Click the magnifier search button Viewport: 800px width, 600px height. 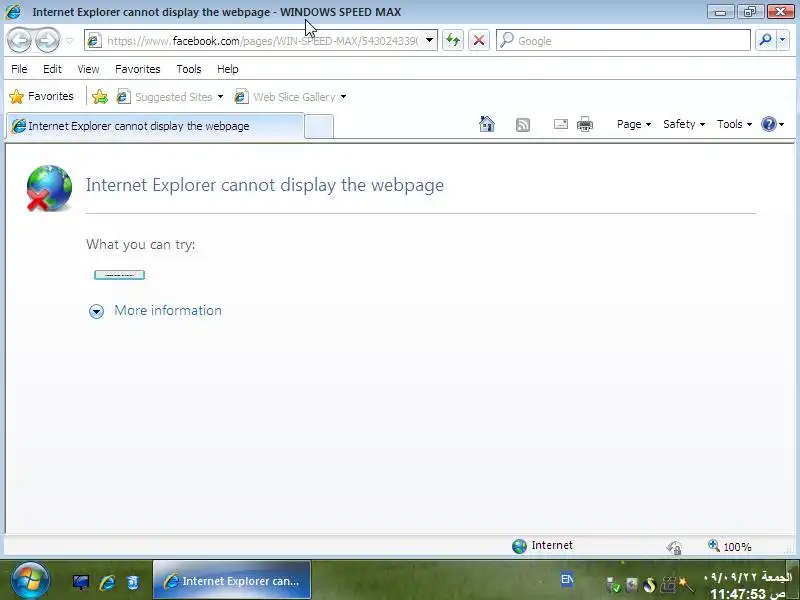(765, 40)
